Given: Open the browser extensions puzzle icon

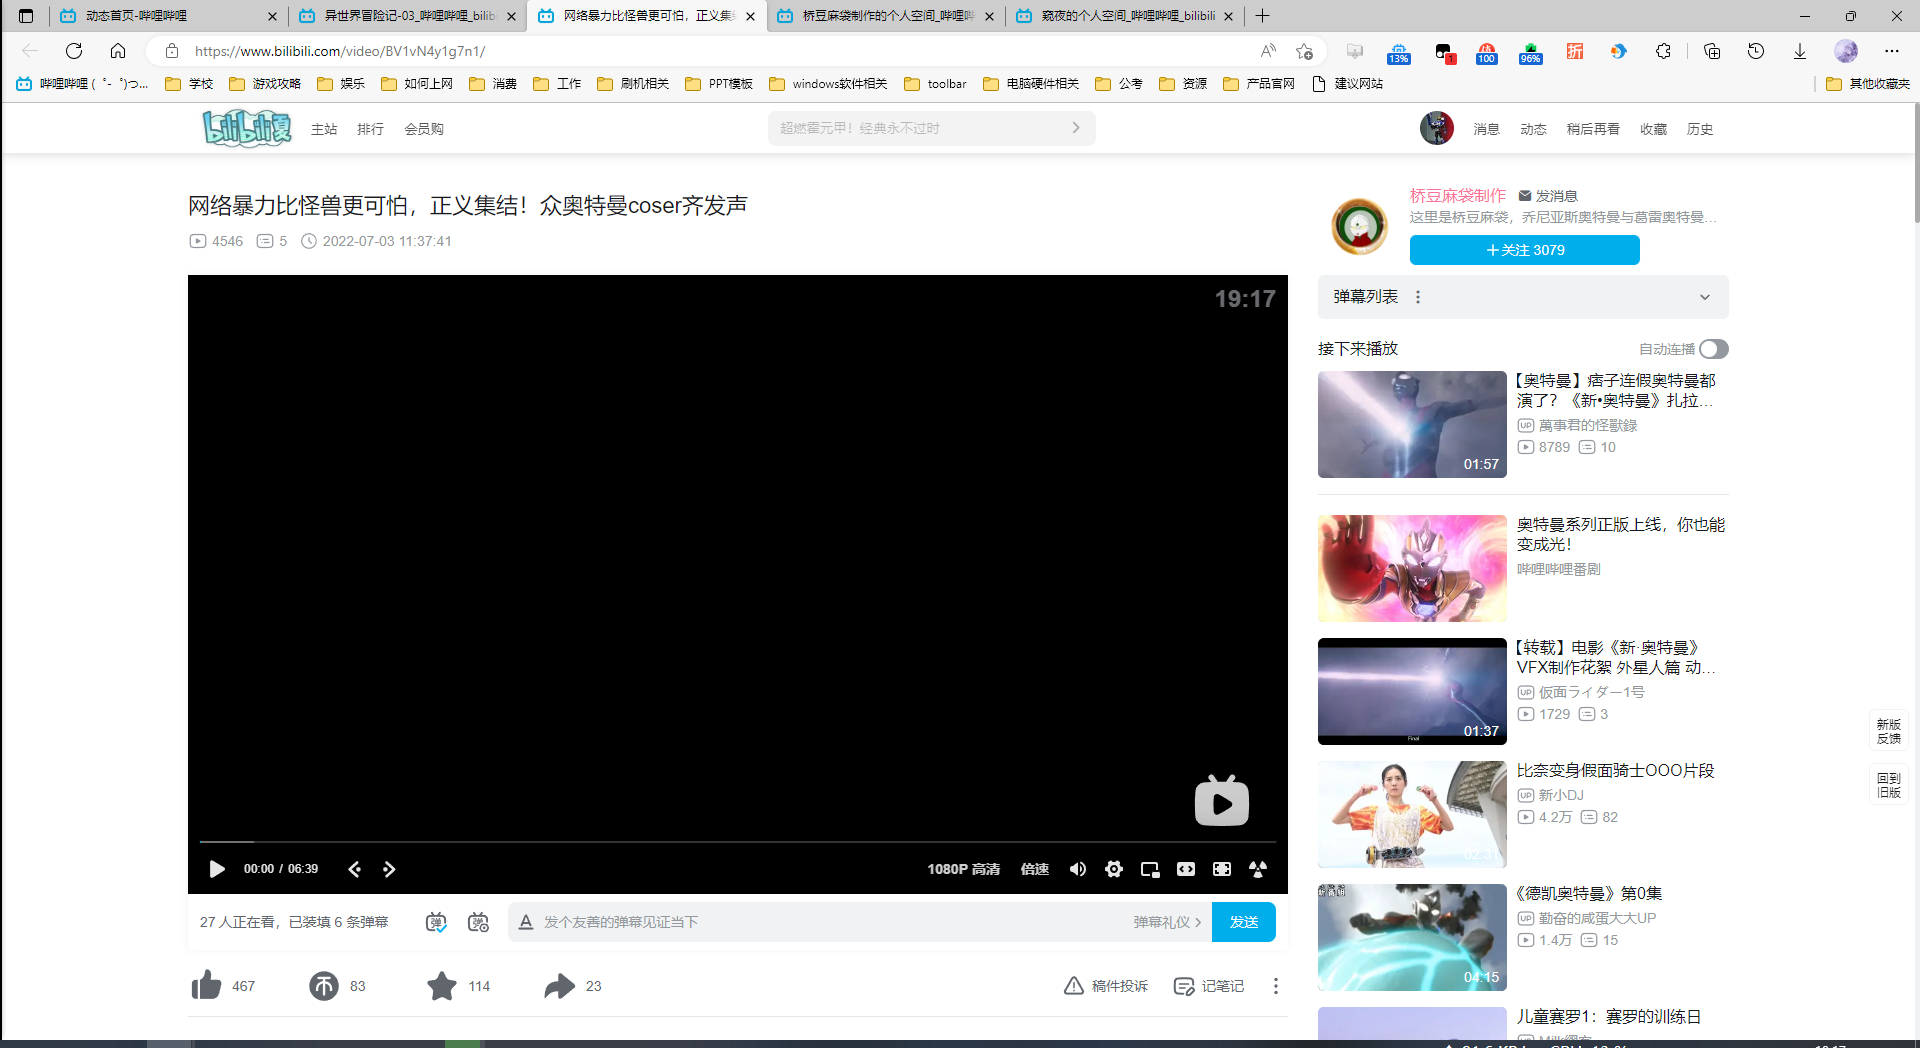Looking at the screenshot, I should pyautogui.click(x=1663, y=51).
